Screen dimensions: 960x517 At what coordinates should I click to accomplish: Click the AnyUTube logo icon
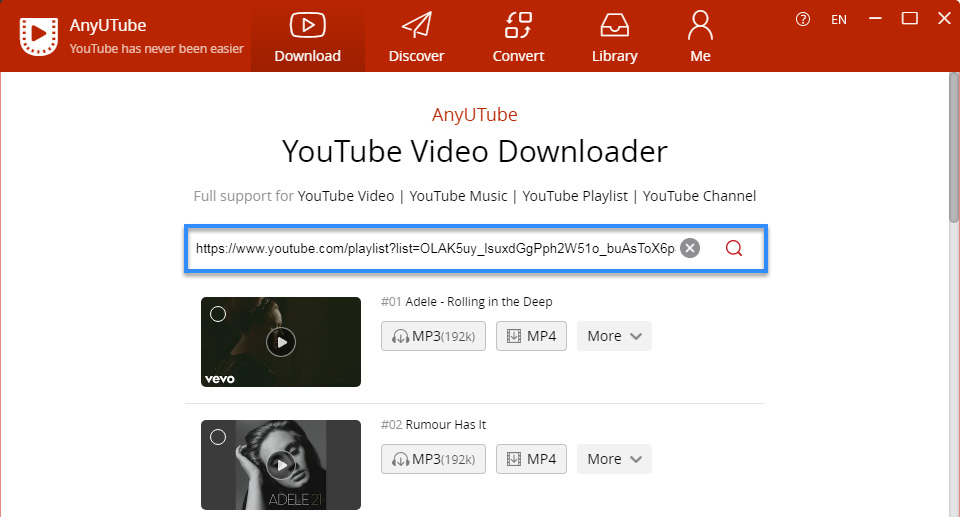(39, 36)
